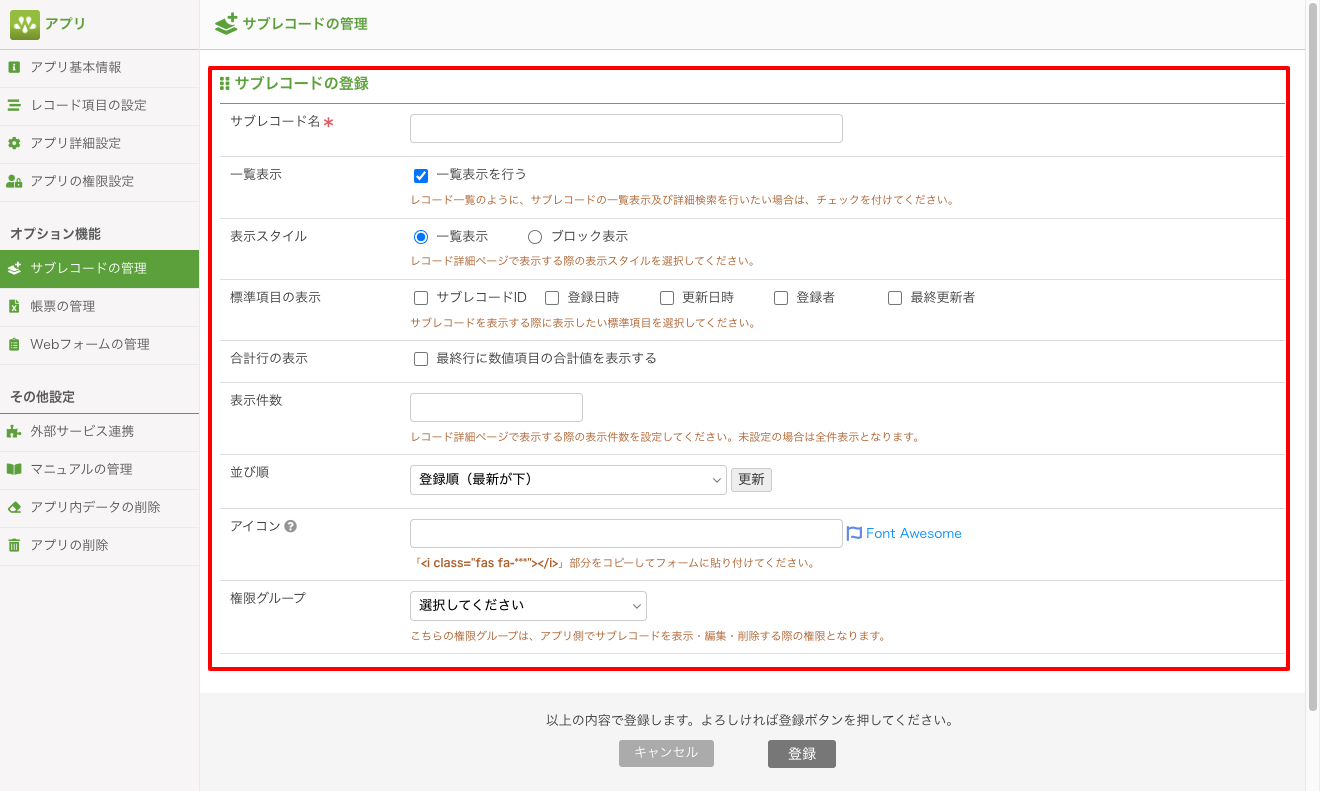Open the 権限グループ 選択してください dropdown

[x=528, y=606]
